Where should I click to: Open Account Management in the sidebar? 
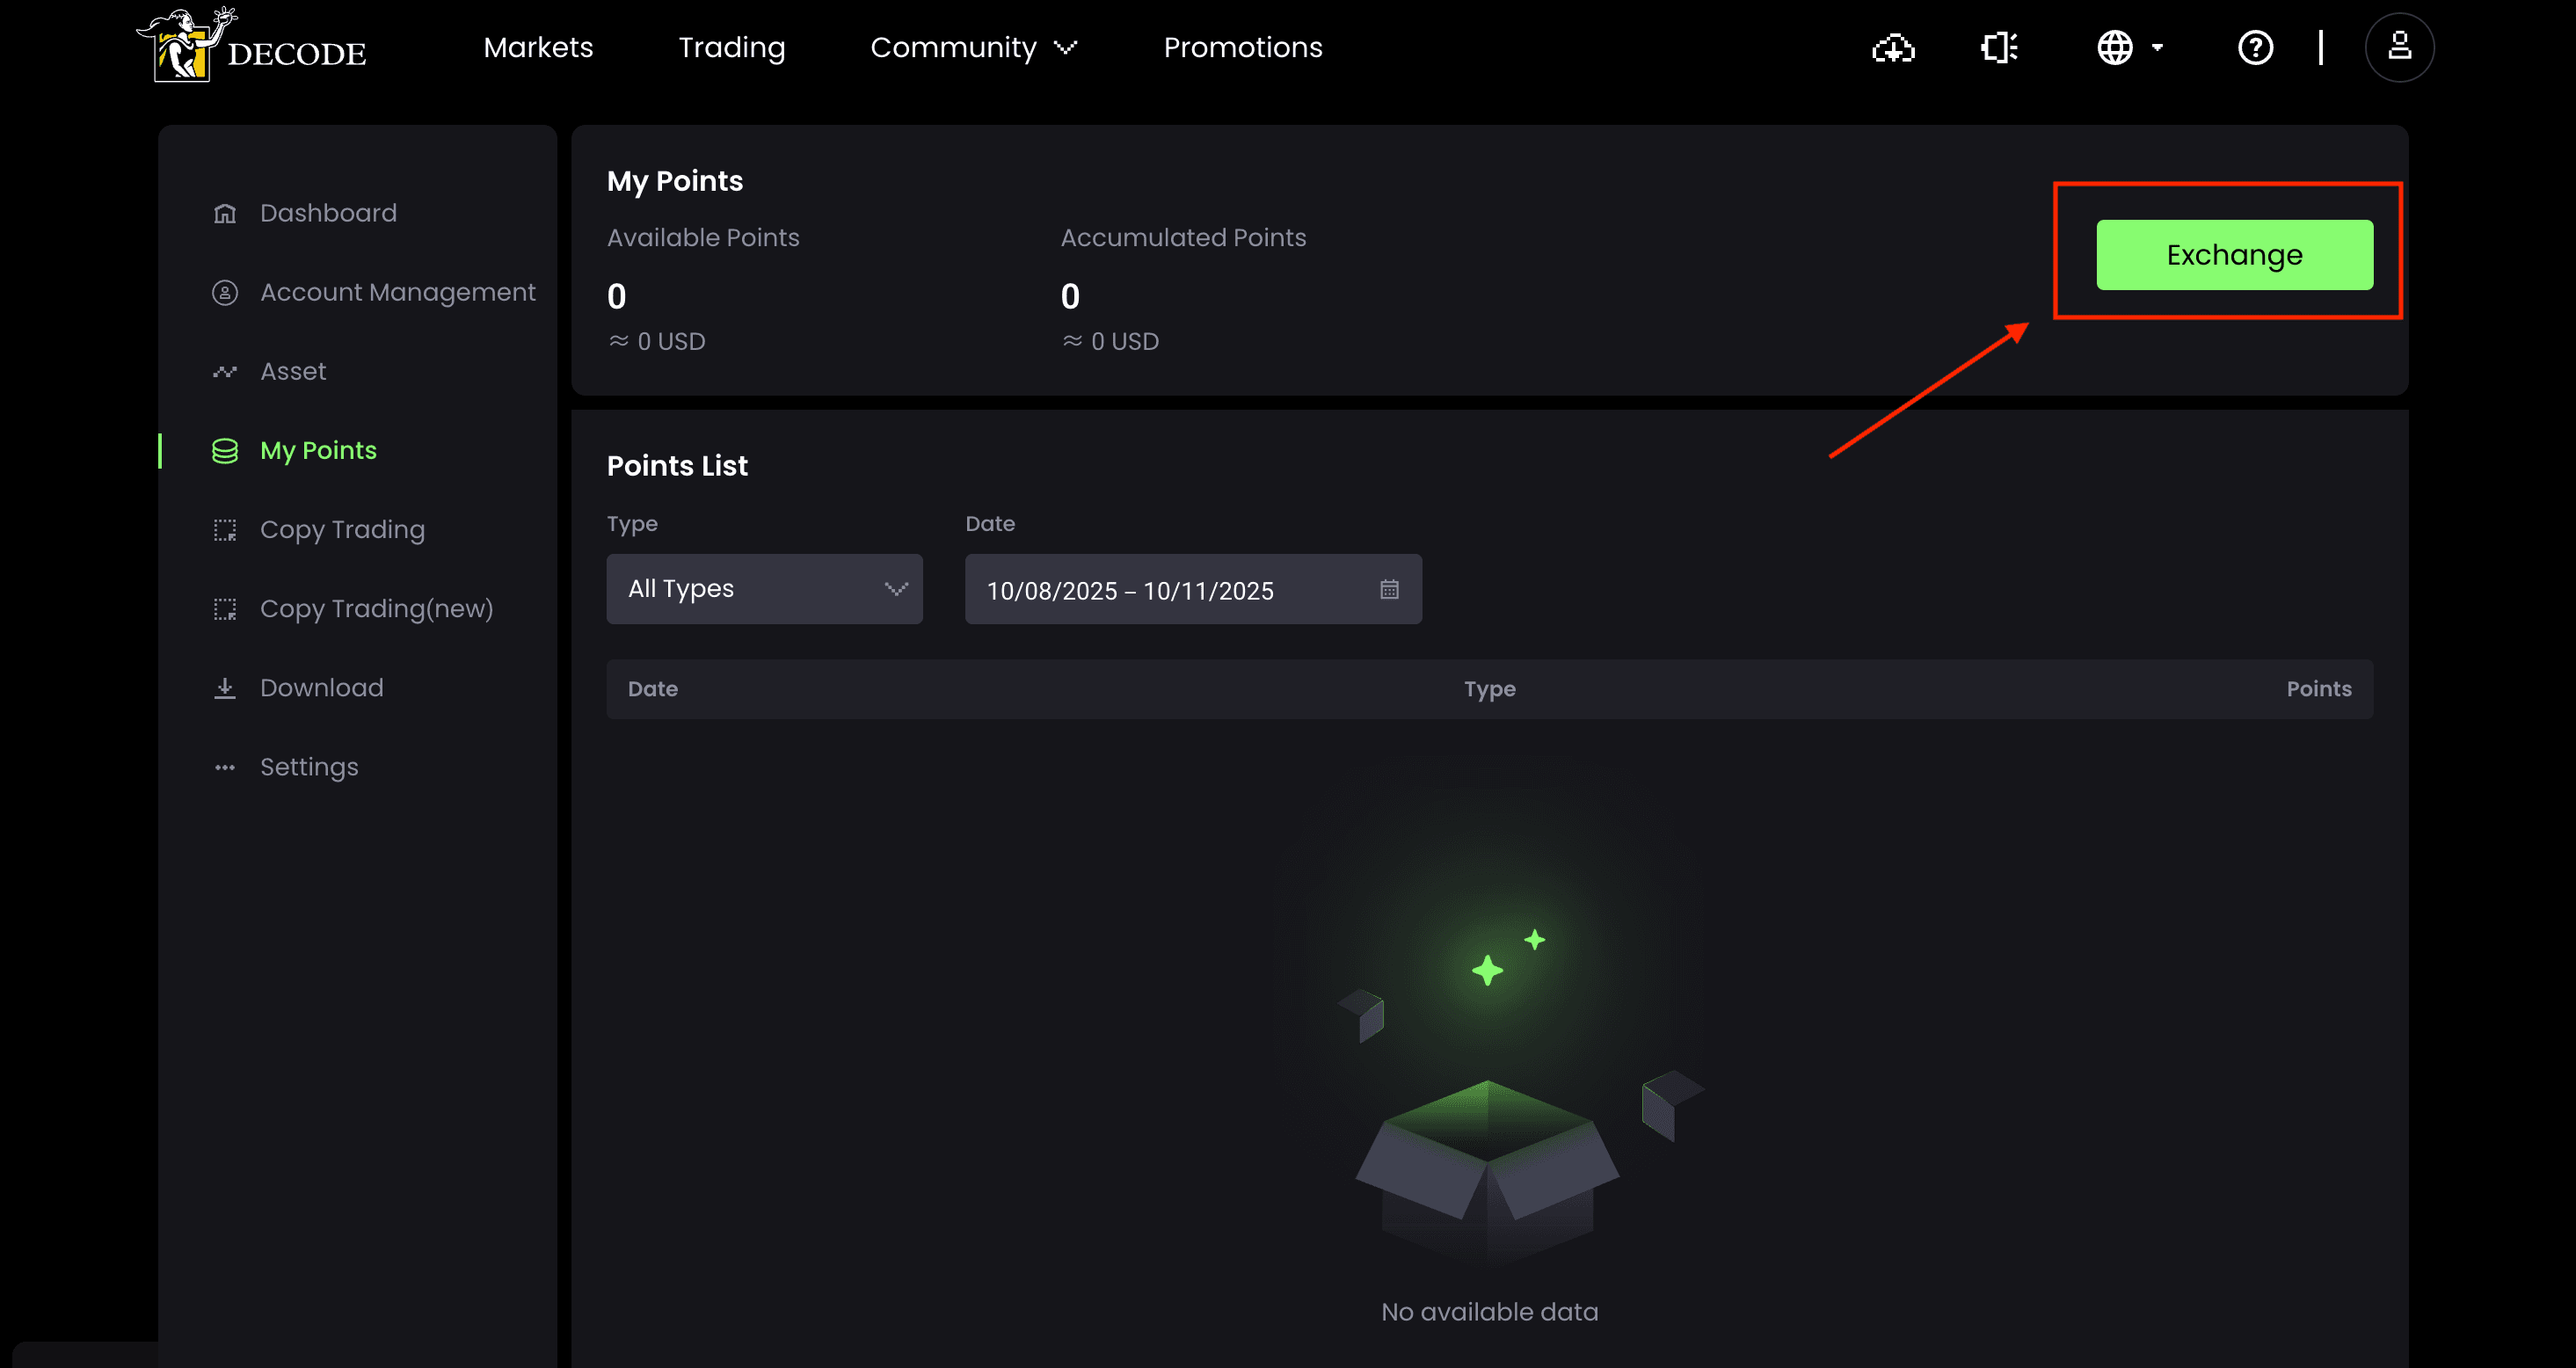click(397, 292)
